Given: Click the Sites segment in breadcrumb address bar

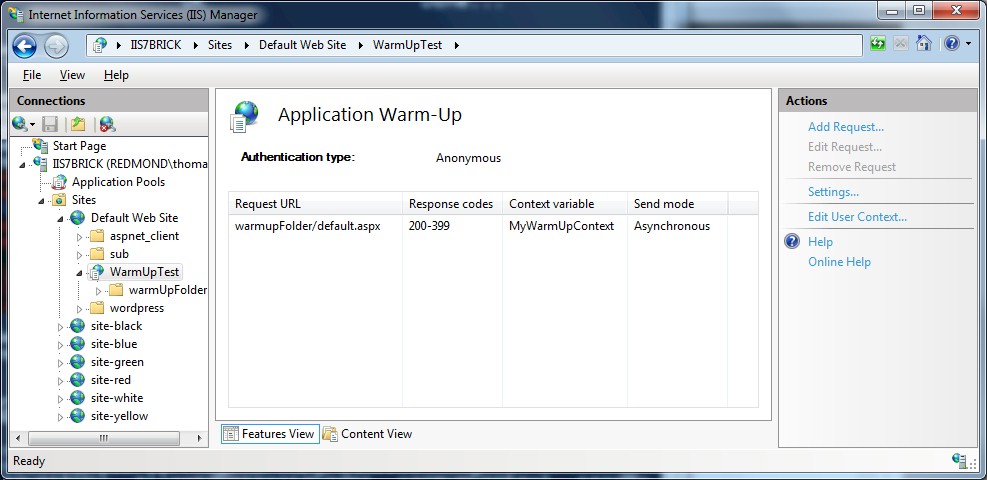Looking at the screenshot, I should 220,45.
